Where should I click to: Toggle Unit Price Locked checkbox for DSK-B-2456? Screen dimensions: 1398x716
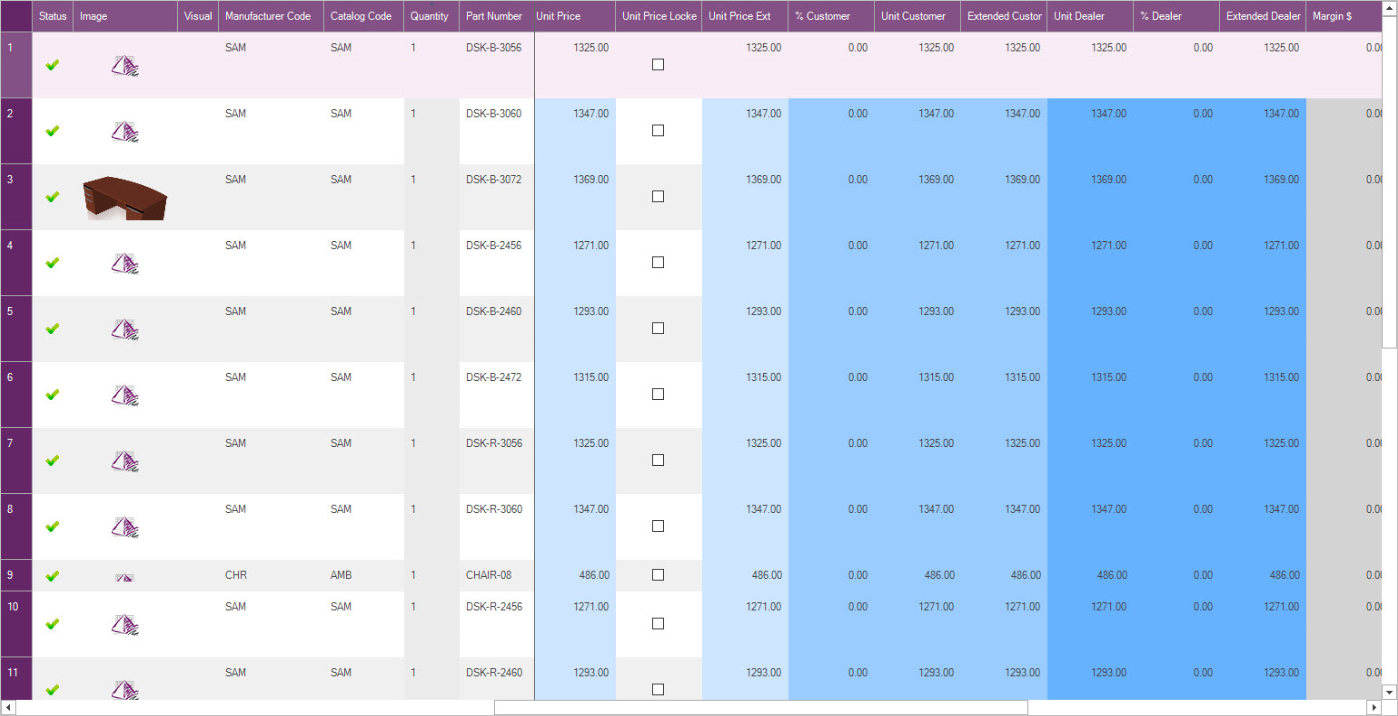[x=658, y=263]
